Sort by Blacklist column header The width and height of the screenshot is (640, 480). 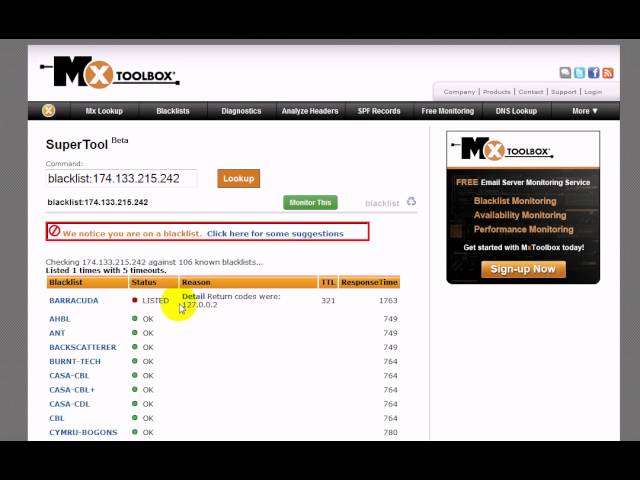point(87,282)
